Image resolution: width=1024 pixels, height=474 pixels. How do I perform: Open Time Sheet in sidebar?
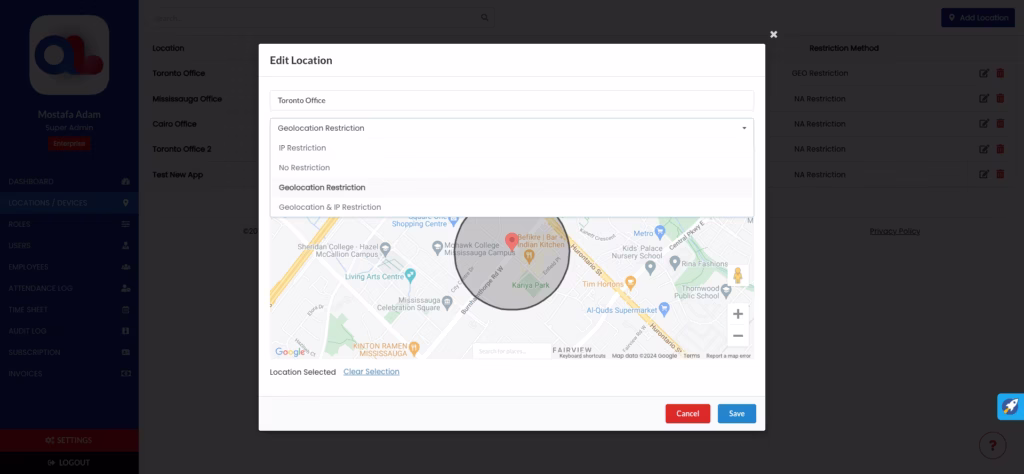[x=69, y=309]
